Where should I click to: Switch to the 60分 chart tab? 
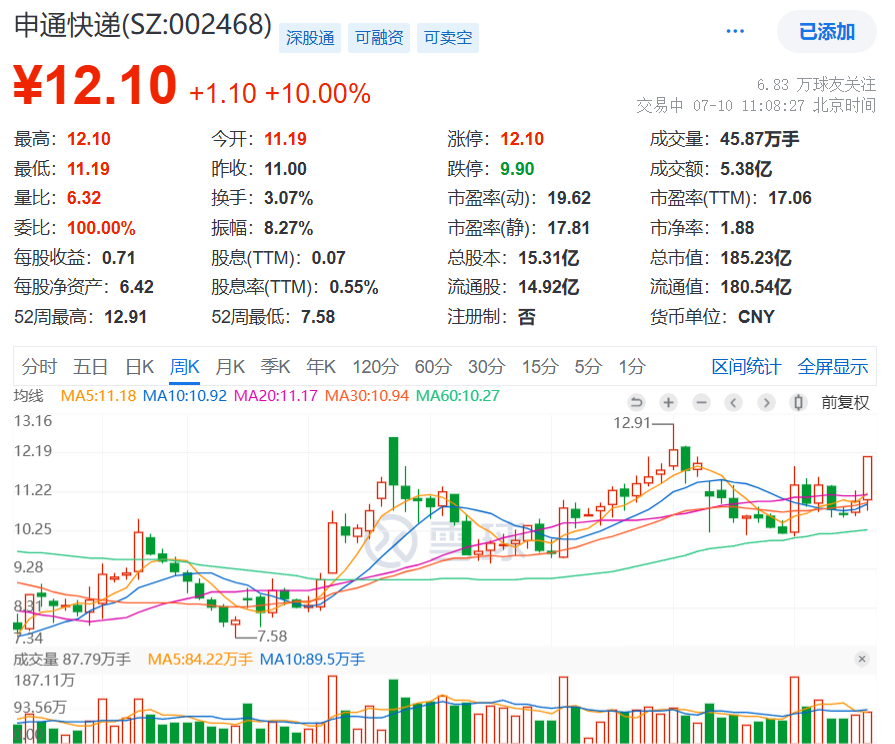click(x=433, y=367)
